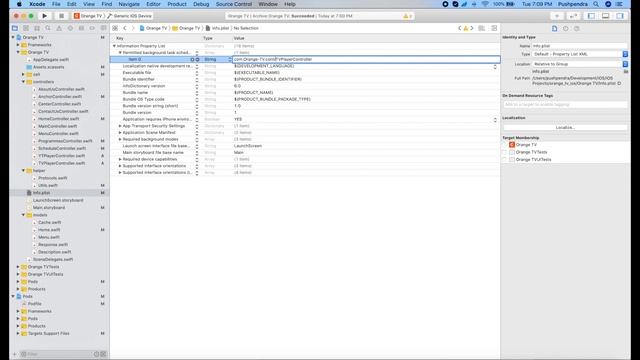Select Main.storyboard in navigator
Viewport: 640px width, 360px height.
click(49, 207)
